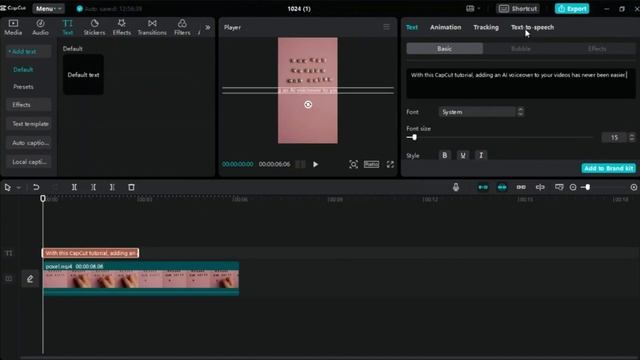Click the timeline caption tool icon
Screen dimensions: 640x360
tap(559, 187)
